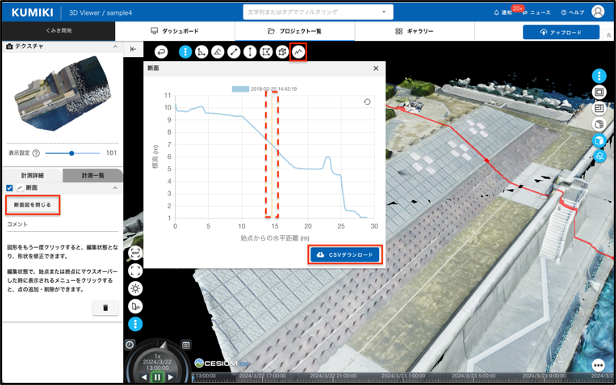Open the filter text dropdown arrow
This screenshot has height=385, width=616.
pos(384,12)
